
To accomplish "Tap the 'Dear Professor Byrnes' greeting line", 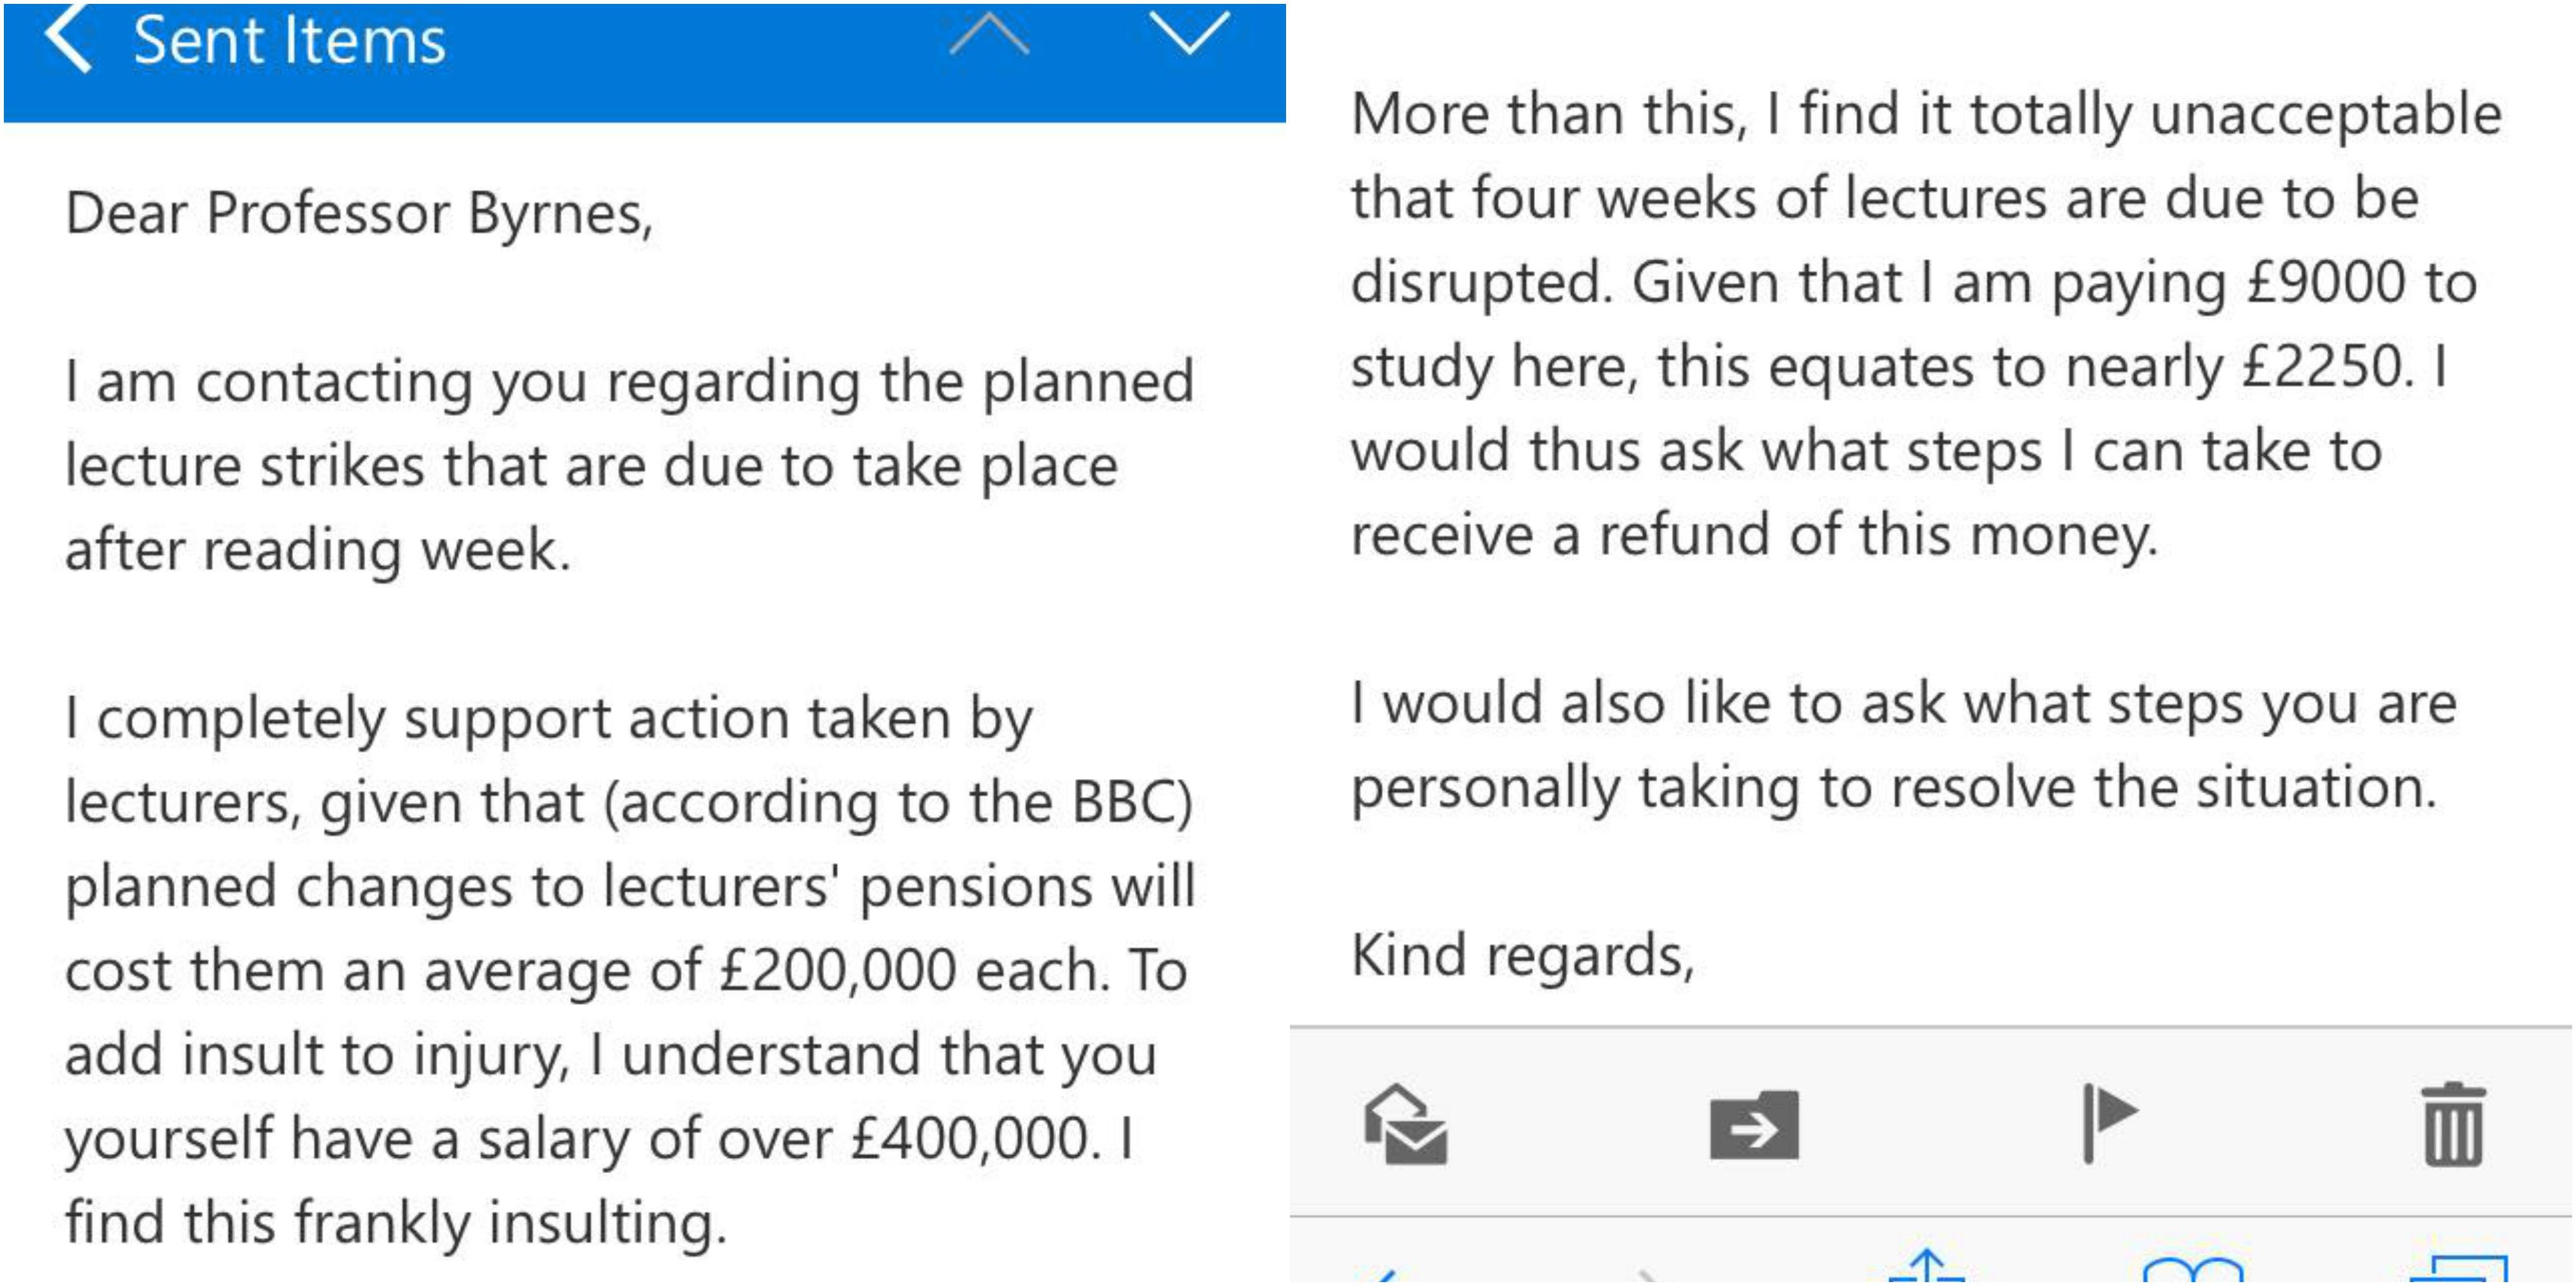I will 359,213.
